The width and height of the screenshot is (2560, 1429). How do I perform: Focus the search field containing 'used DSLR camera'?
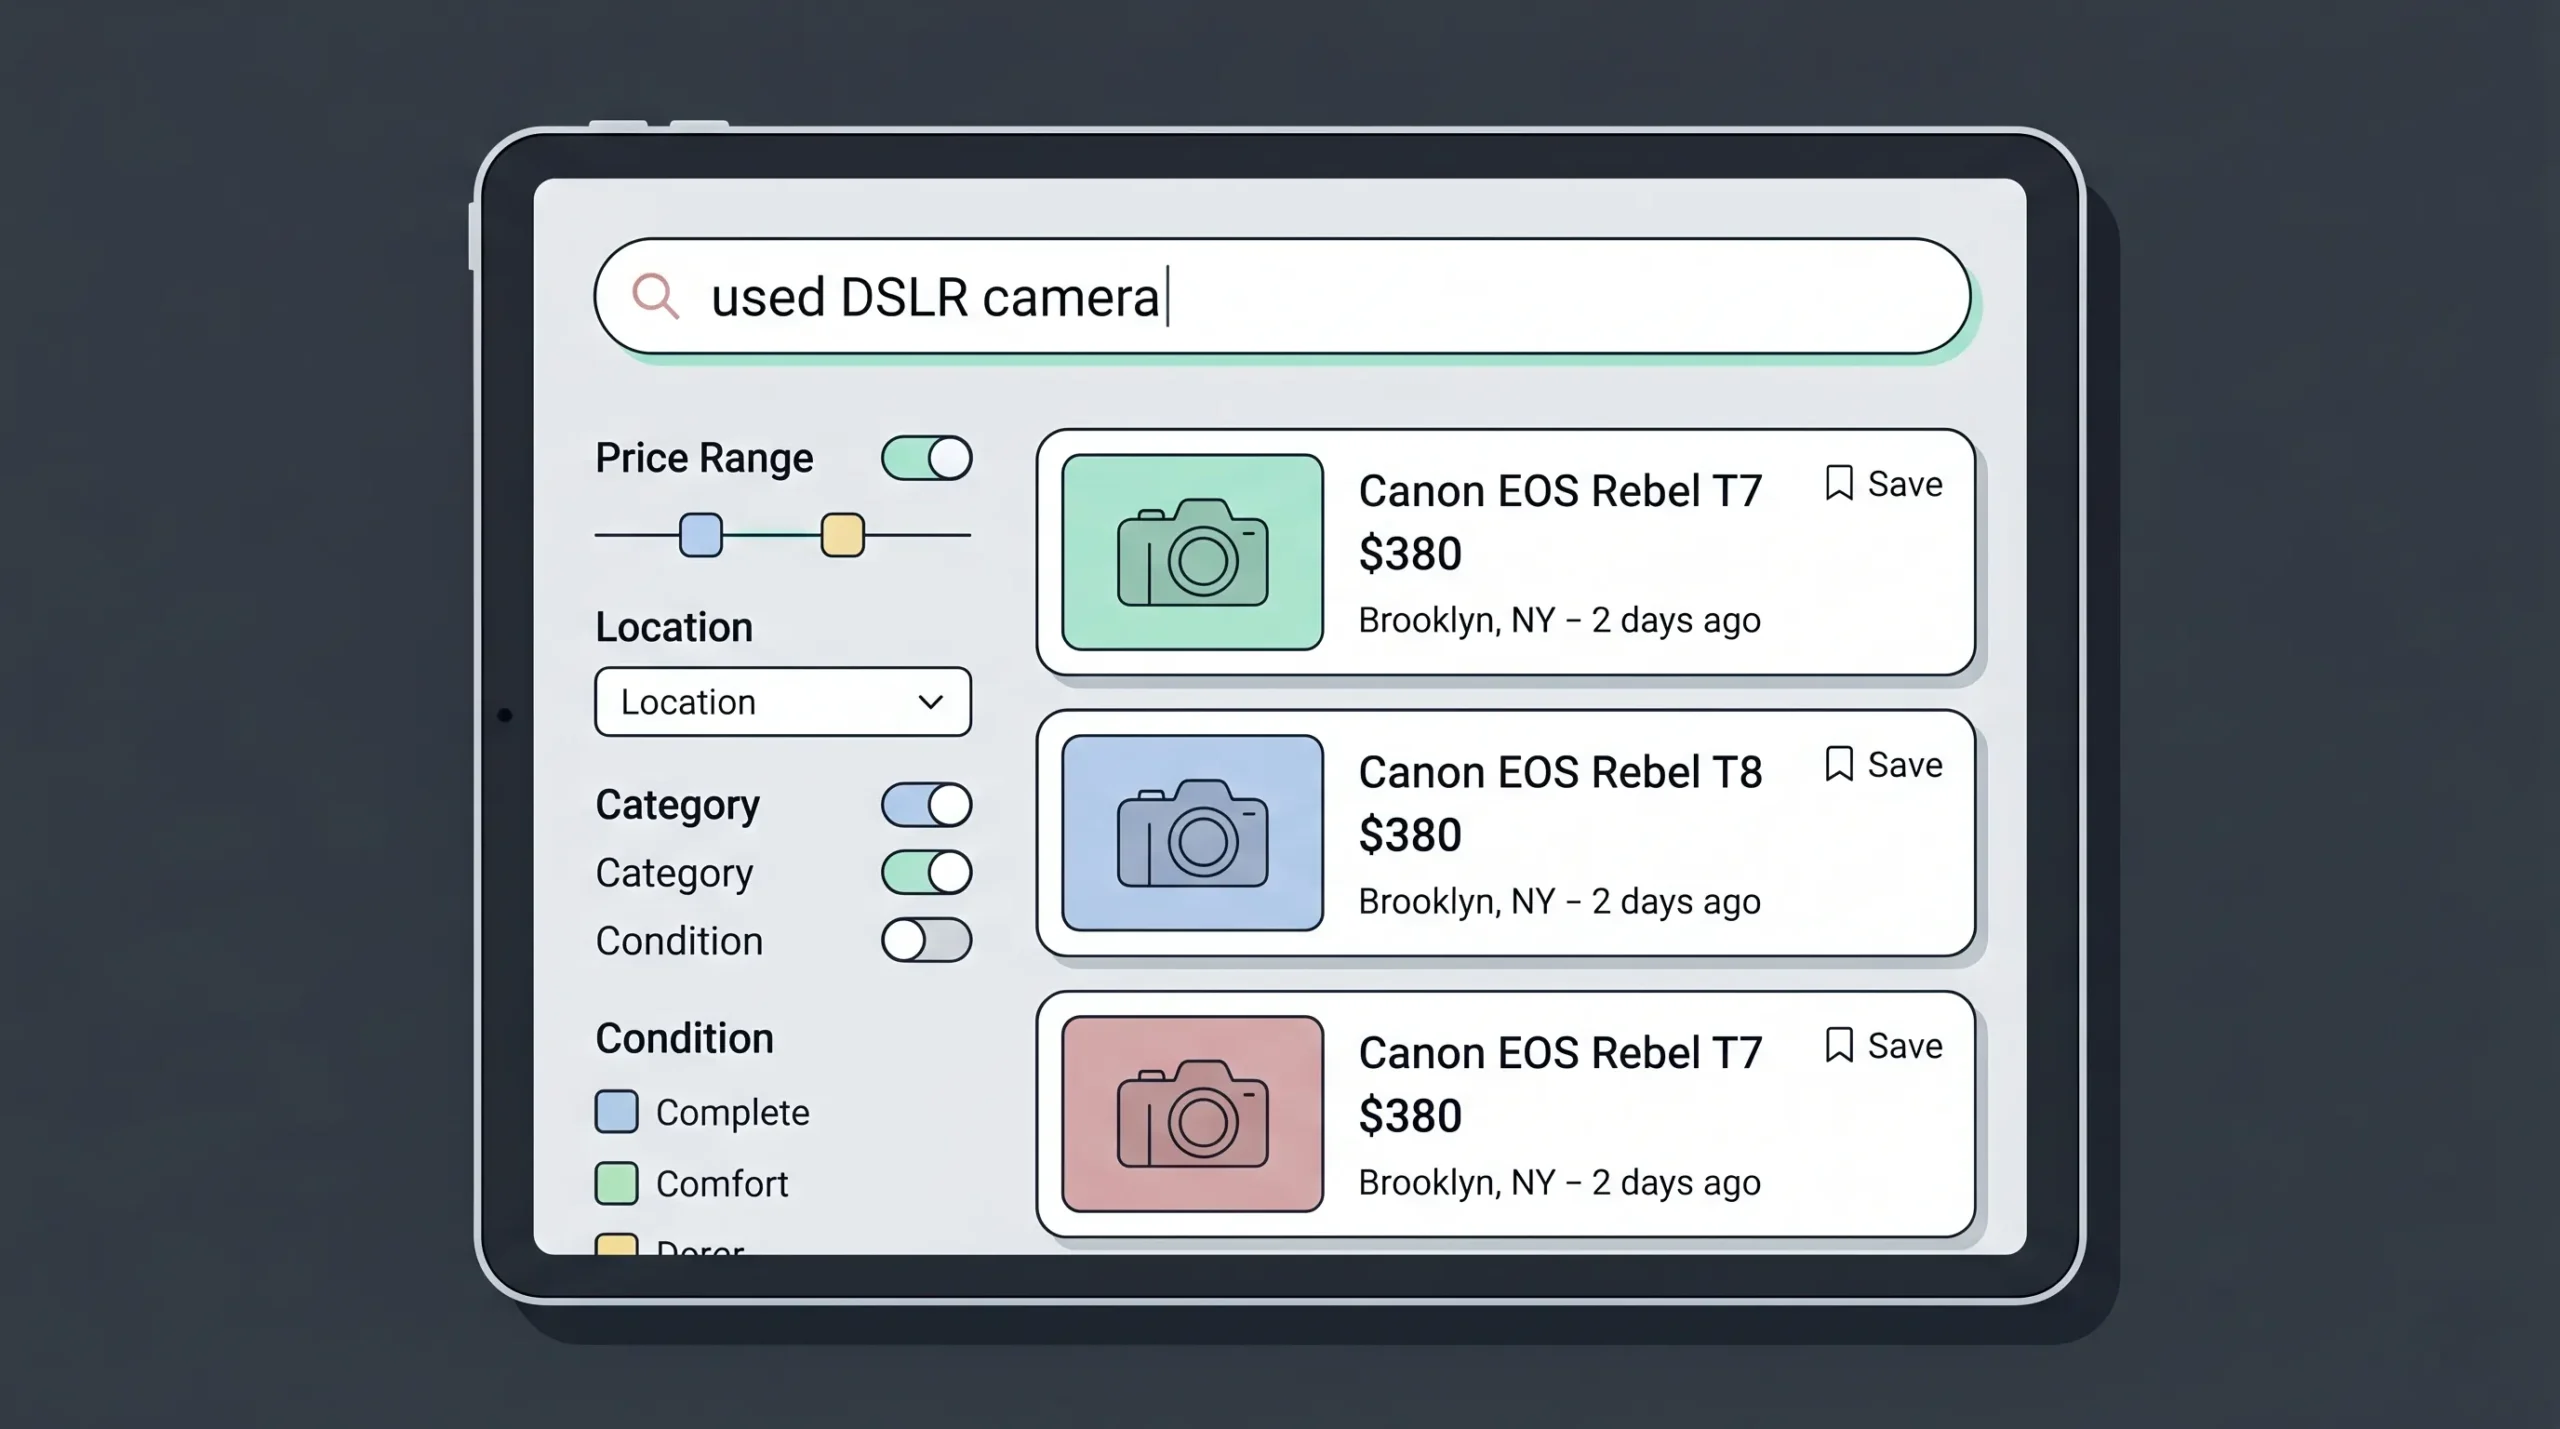click(x=1282, y=296)
